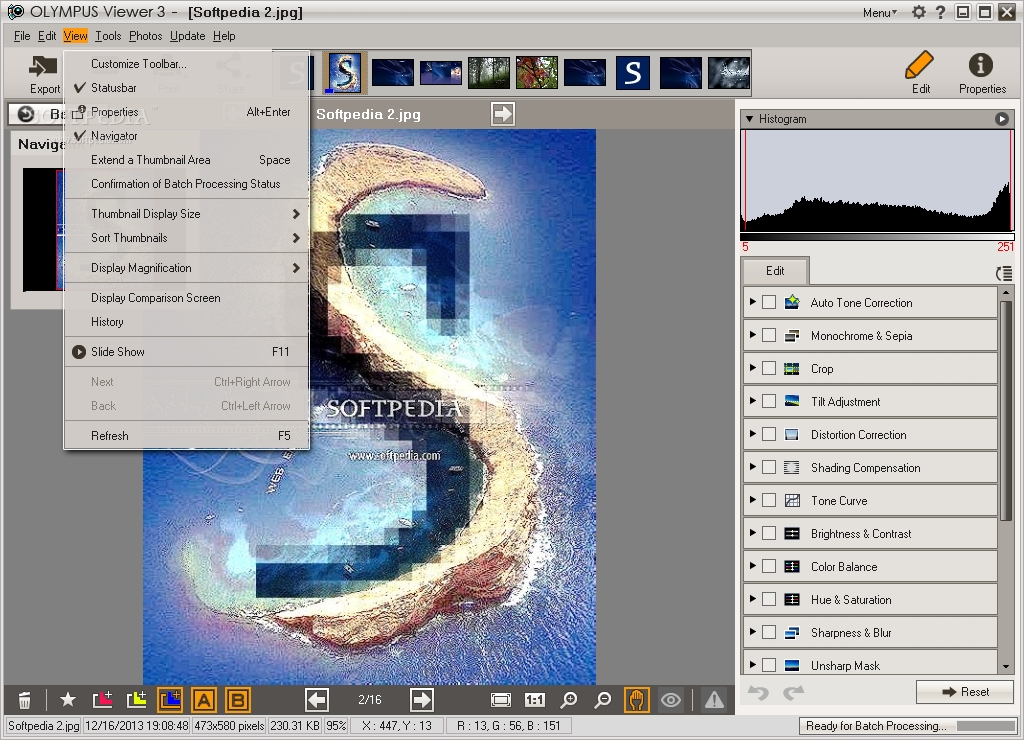Click the undo arrow in the edit panel

758,692
